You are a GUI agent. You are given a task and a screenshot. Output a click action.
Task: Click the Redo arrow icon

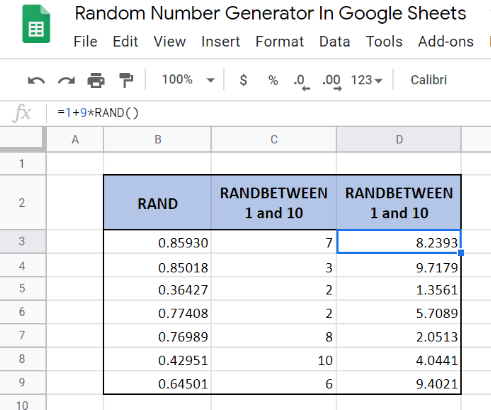66,81
